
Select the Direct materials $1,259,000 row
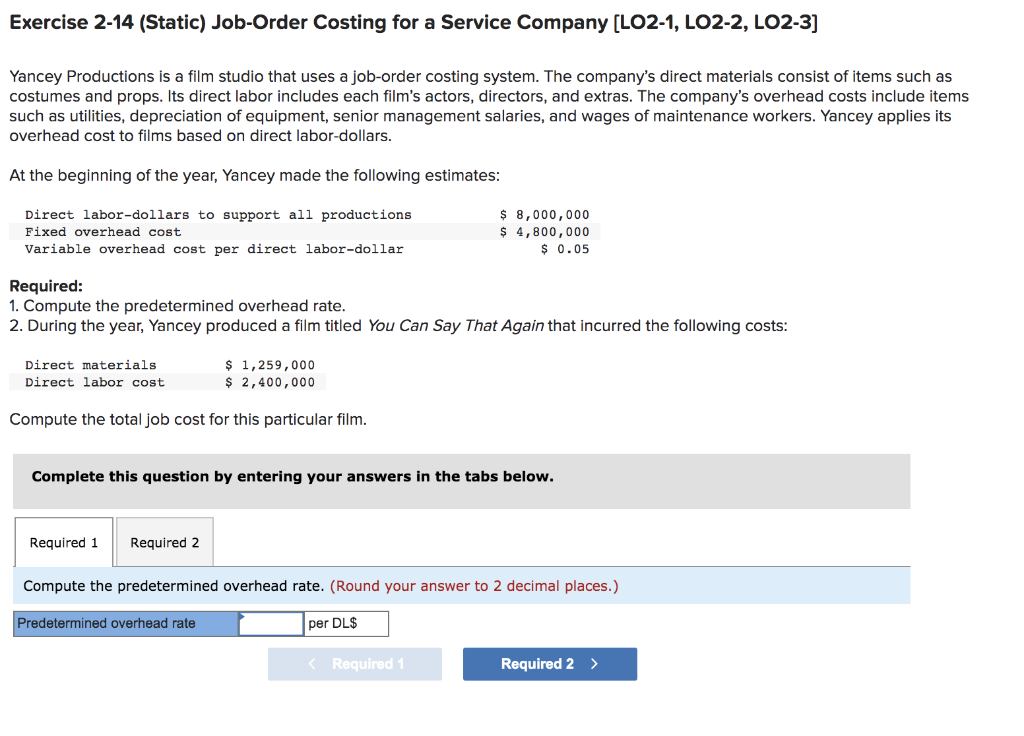[x=170, y=364]
